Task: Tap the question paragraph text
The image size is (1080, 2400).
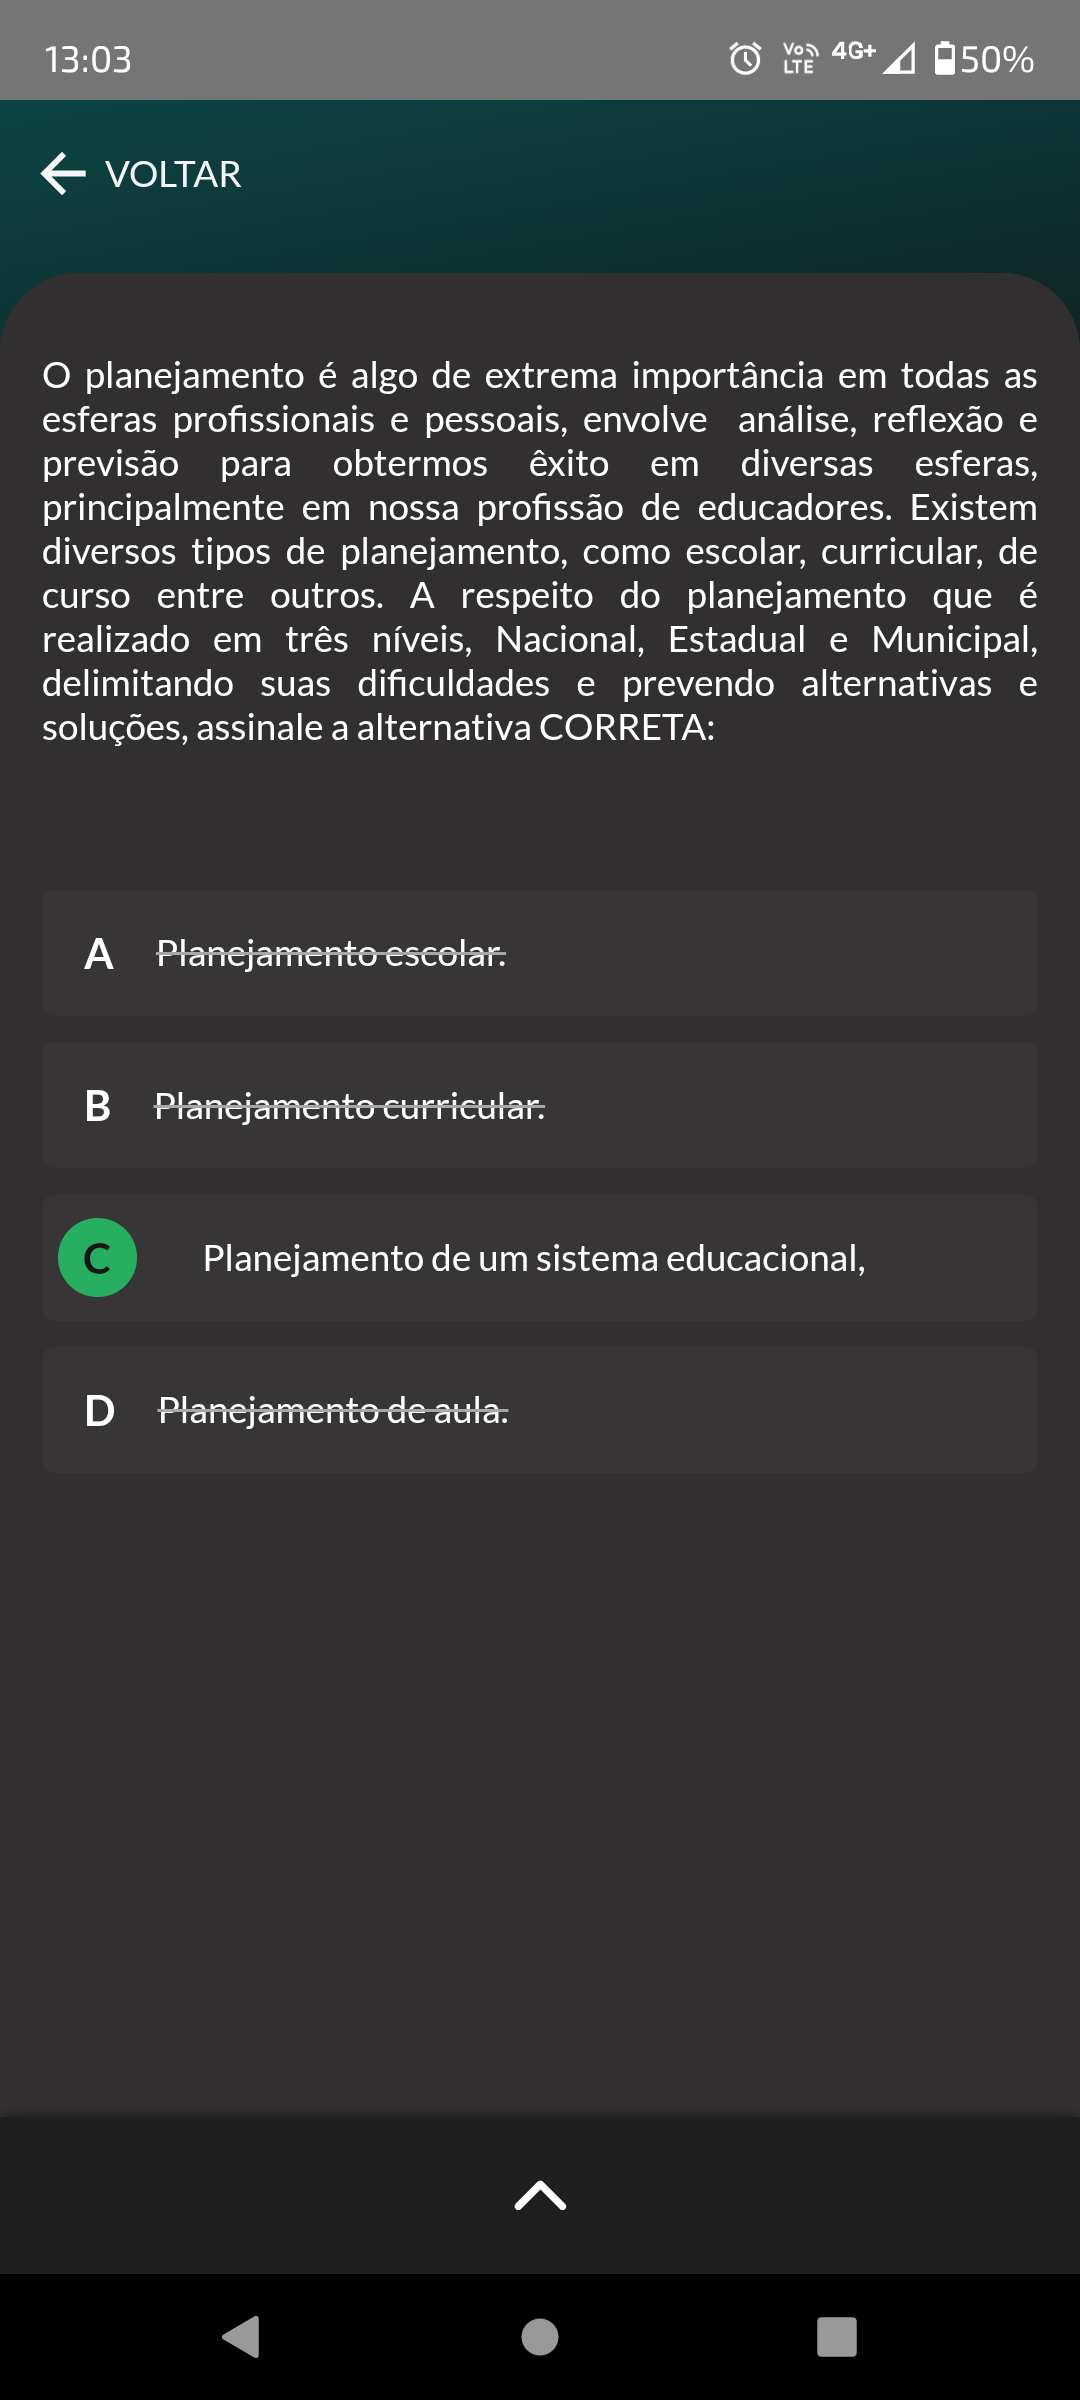Action: (x=540, y=551)
